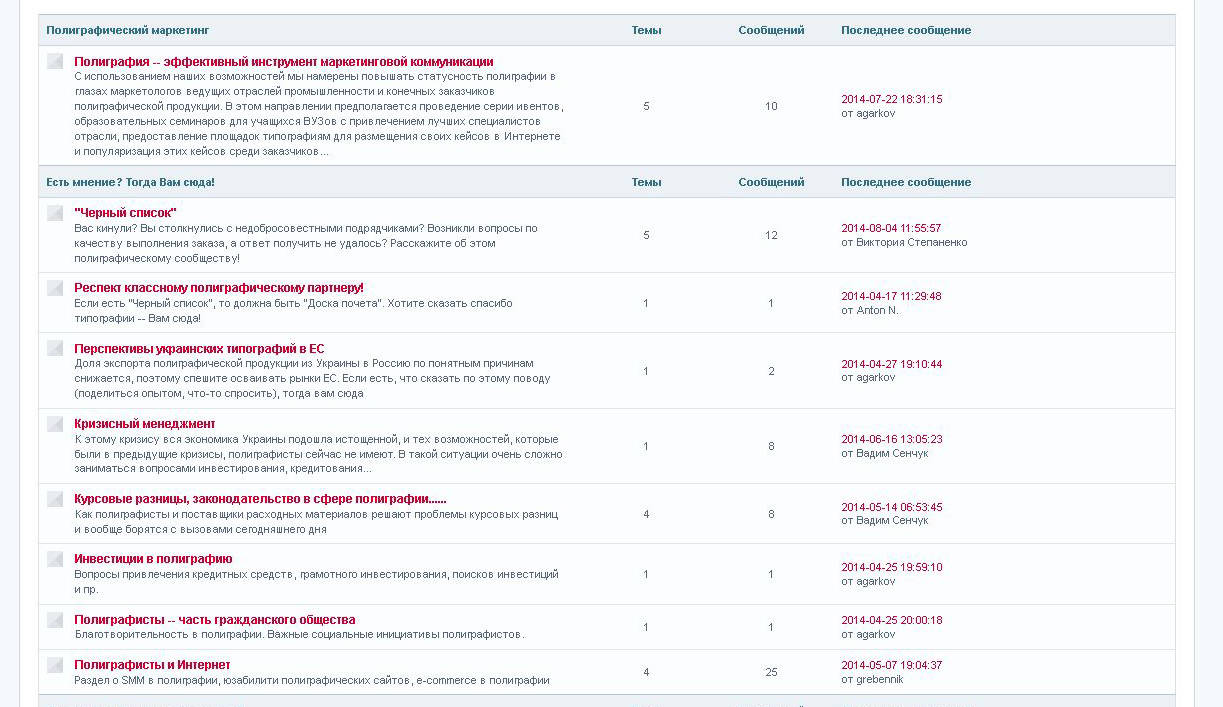Click "Есть мнение? Тогда Вам сюда!" category header

pos(130,182)
